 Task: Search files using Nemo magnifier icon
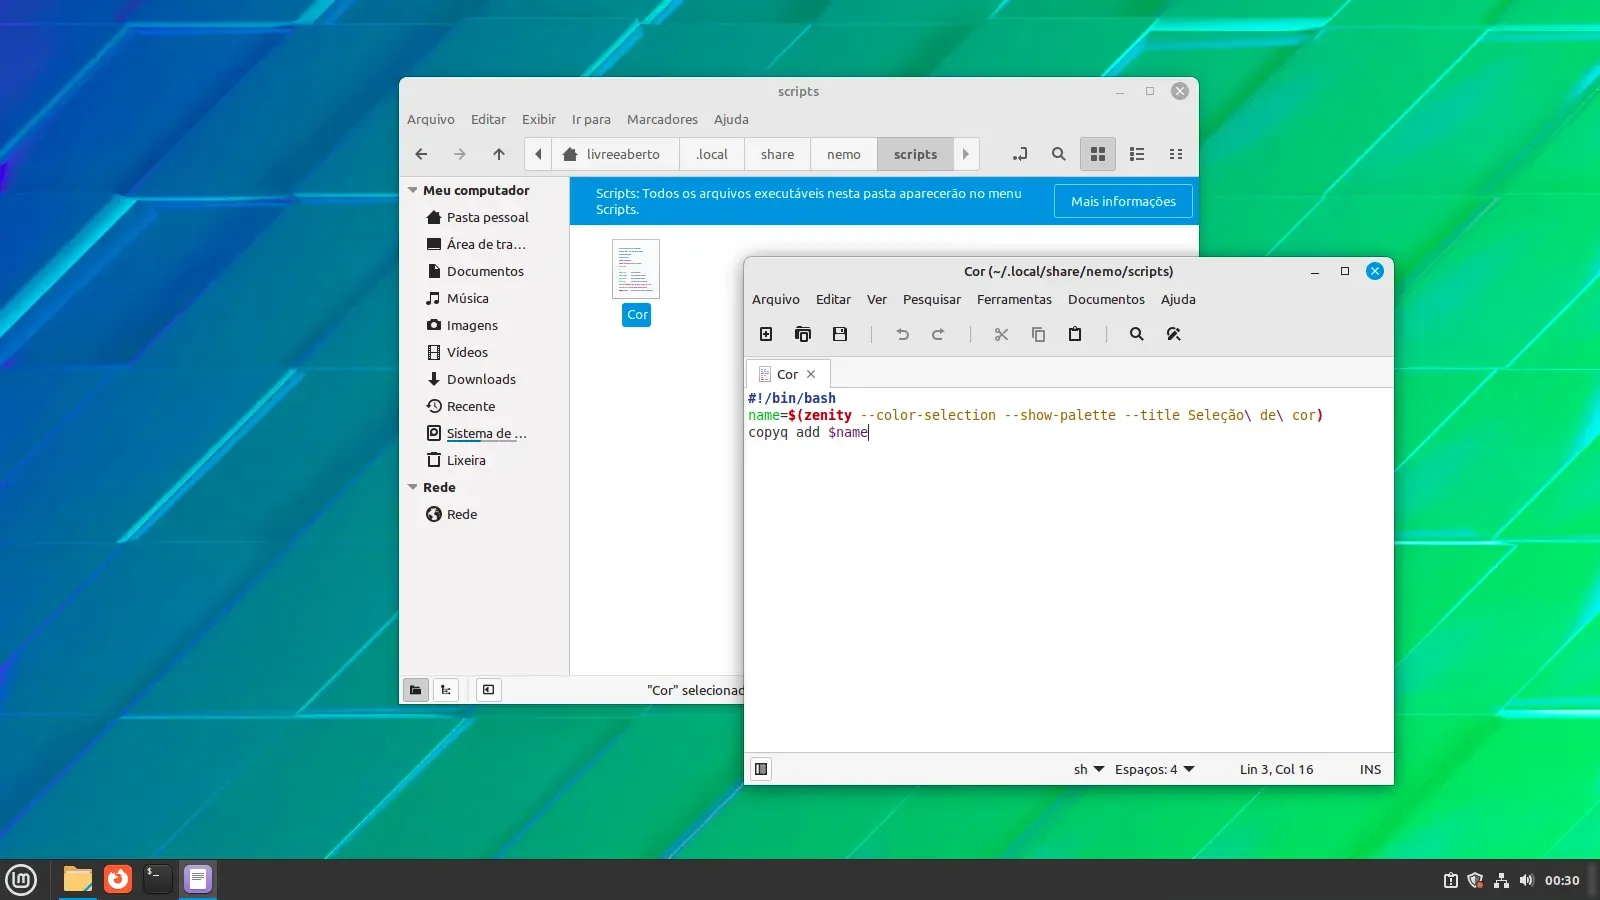pos(1058,154)
